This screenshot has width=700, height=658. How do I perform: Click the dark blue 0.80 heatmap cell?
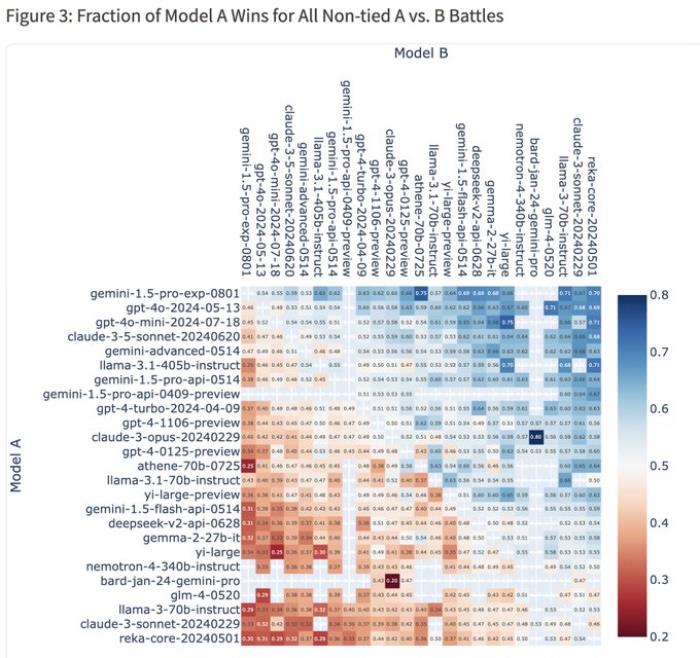pos(536,437)
